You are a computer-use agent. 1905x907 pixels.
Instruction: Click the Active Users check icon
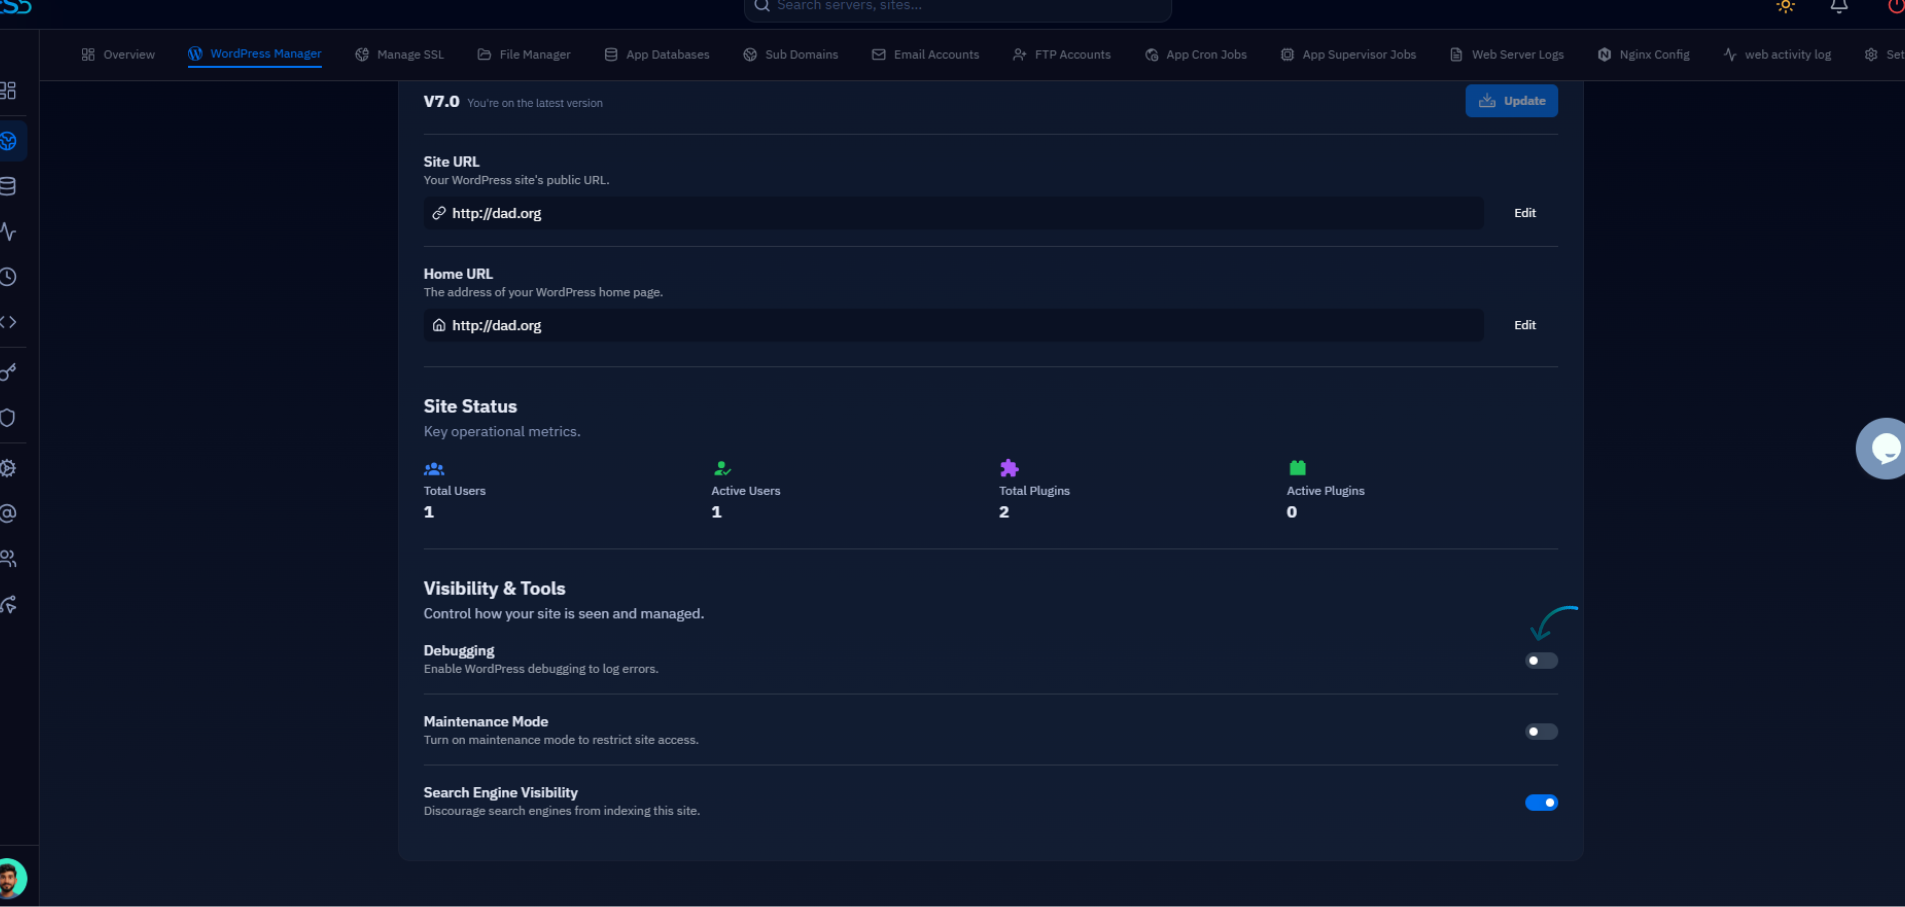click(722, 468)
